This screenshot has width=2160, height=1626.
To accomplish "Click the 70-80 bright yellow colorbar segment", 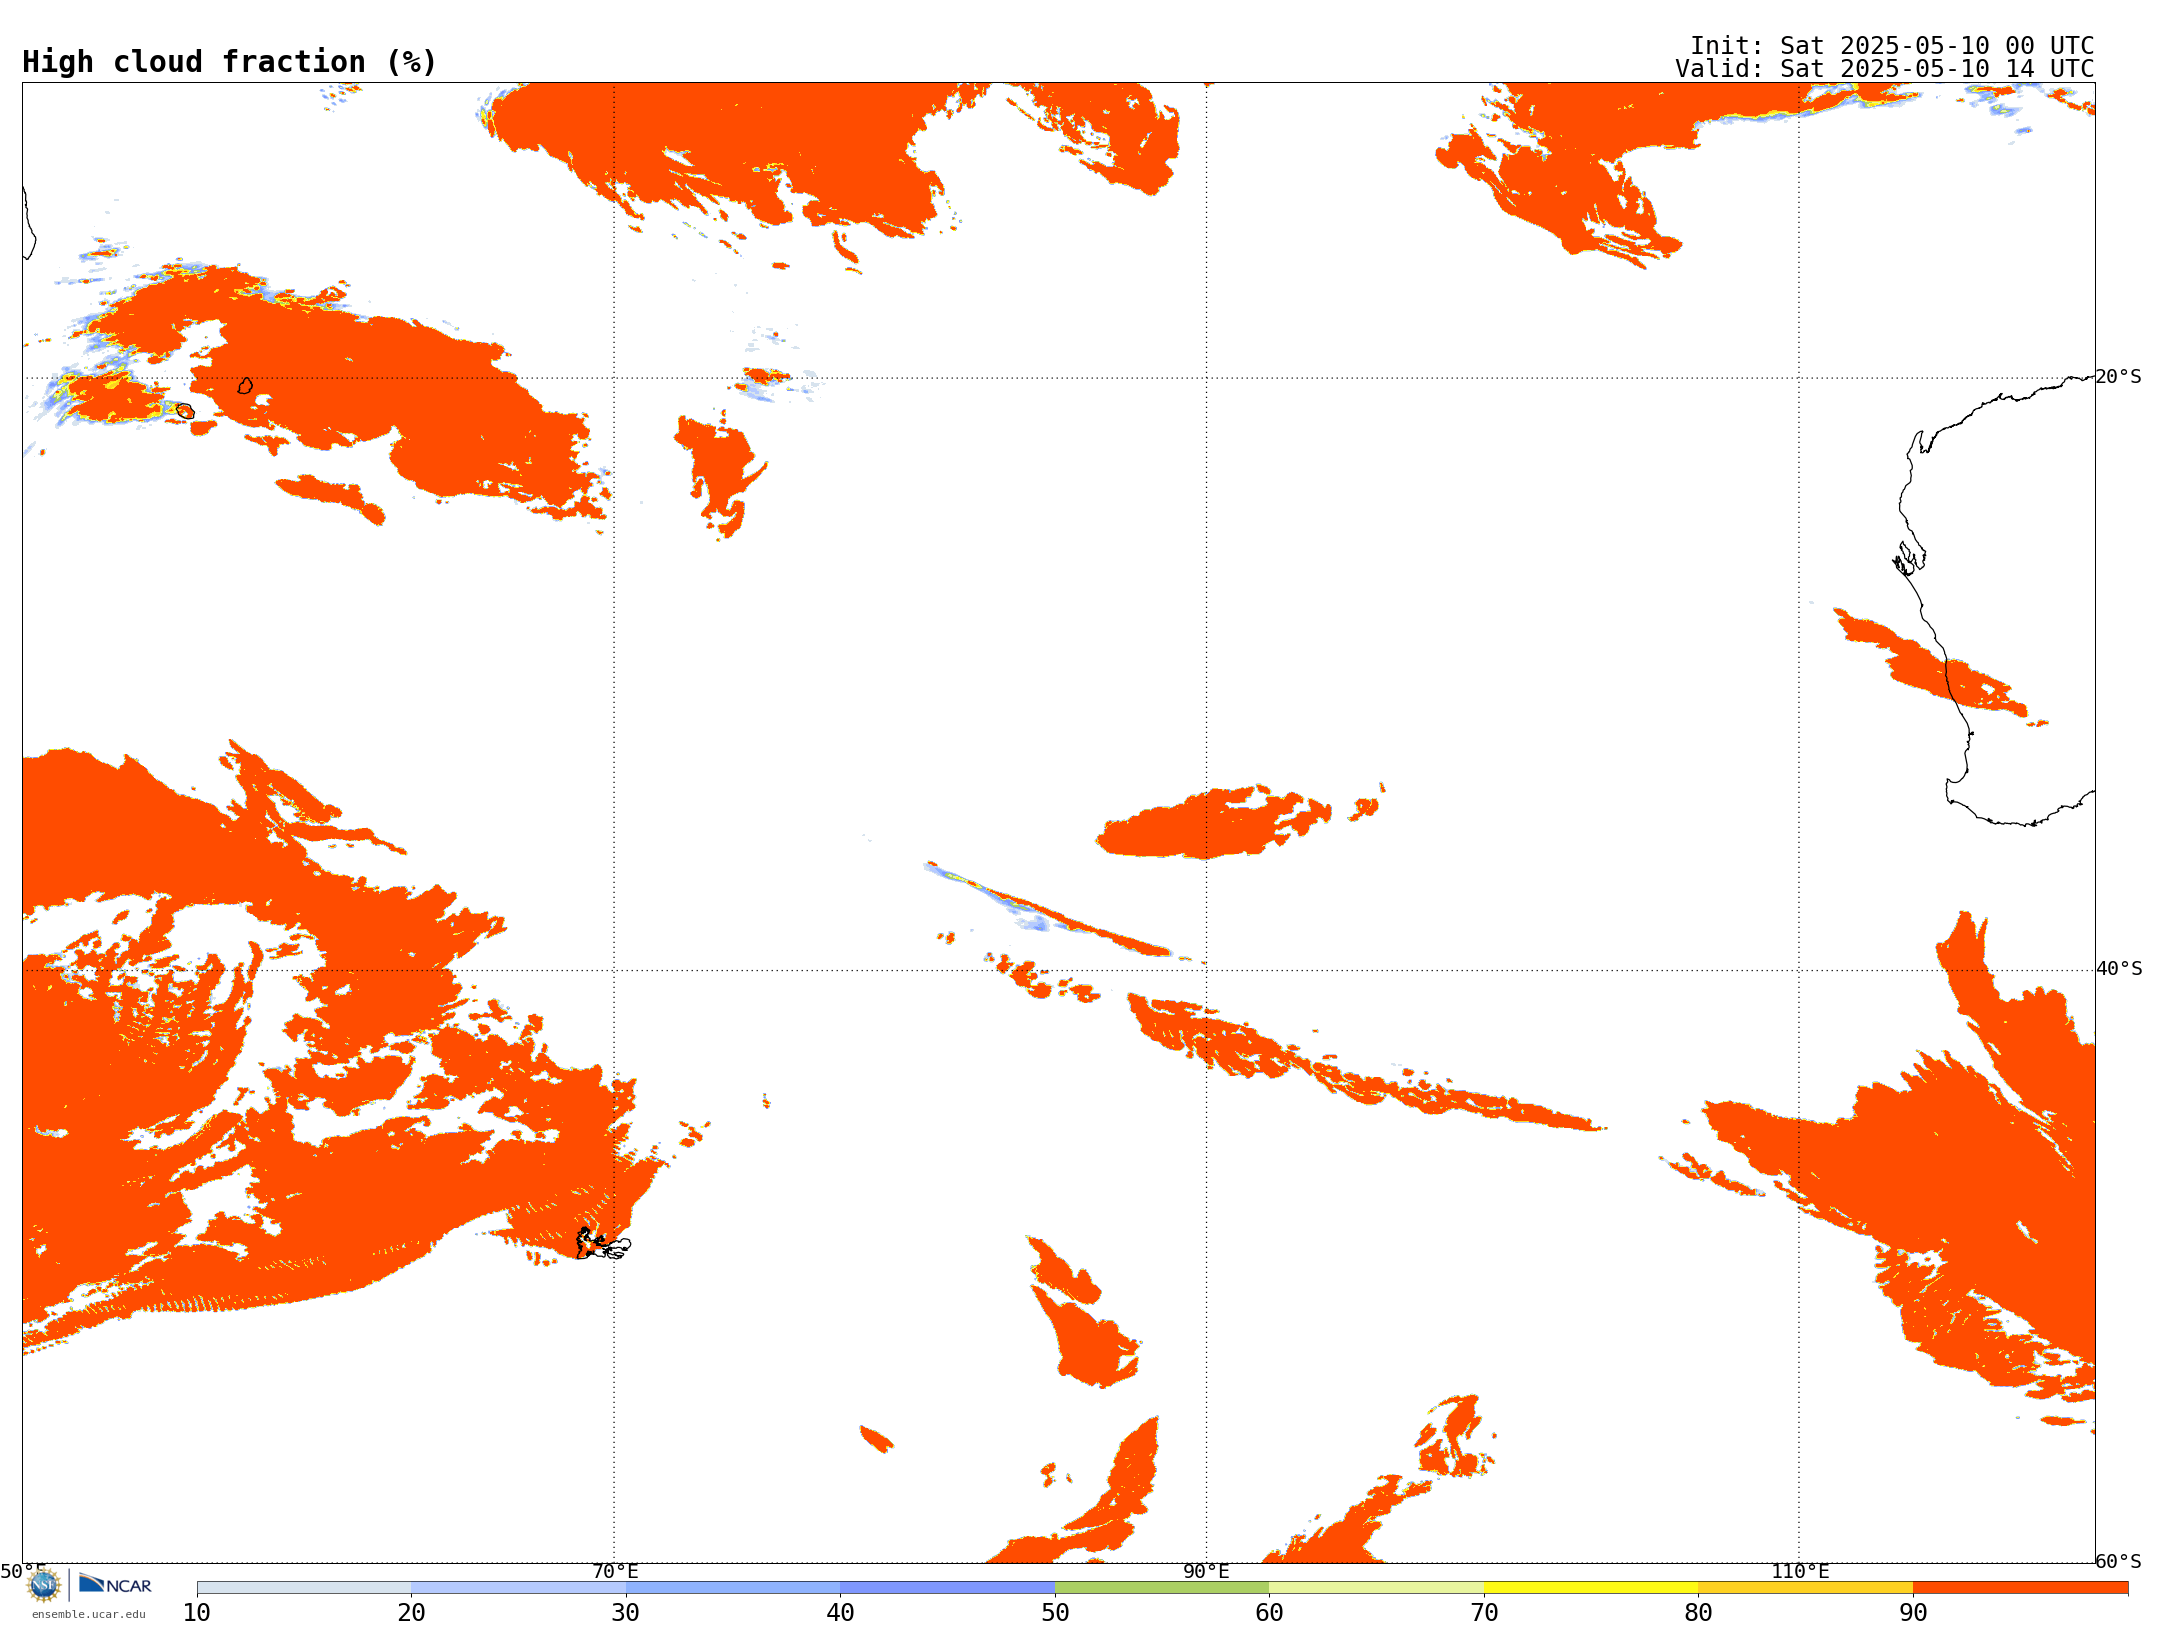I will tap(1591, 1588).
